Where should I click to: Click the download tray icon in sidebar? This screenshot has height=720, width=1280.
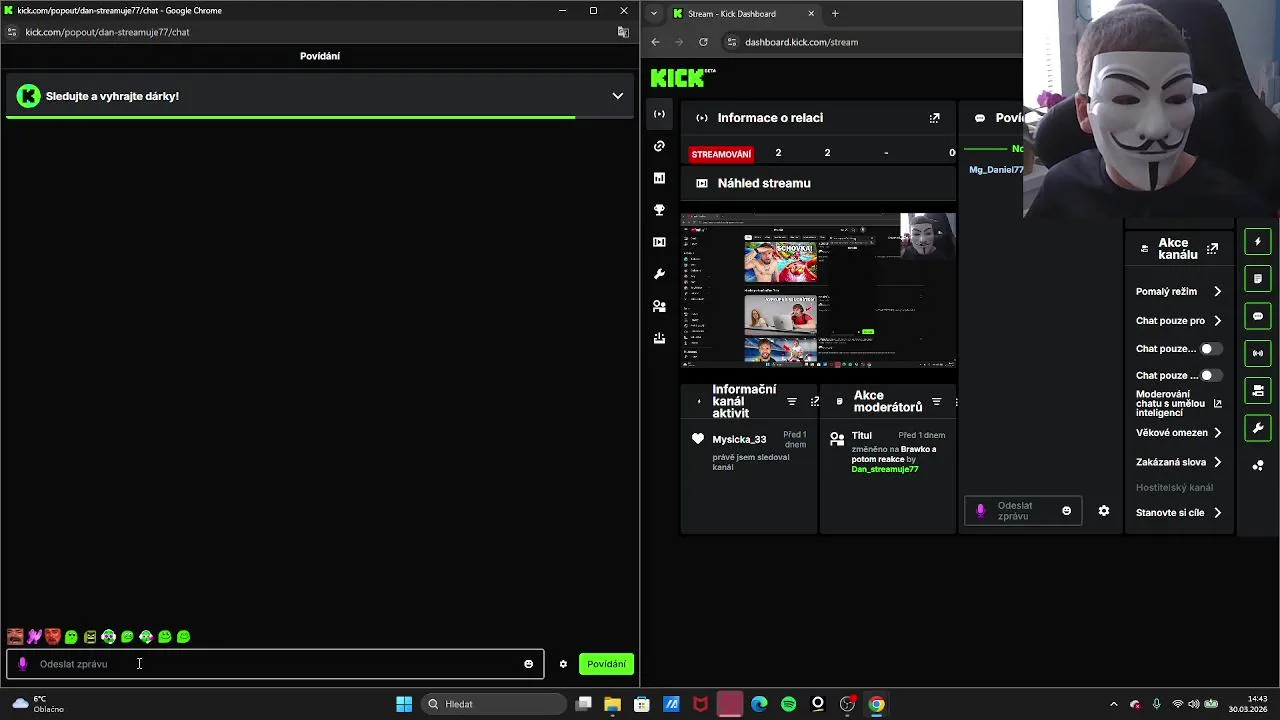[x=659, y=338]
